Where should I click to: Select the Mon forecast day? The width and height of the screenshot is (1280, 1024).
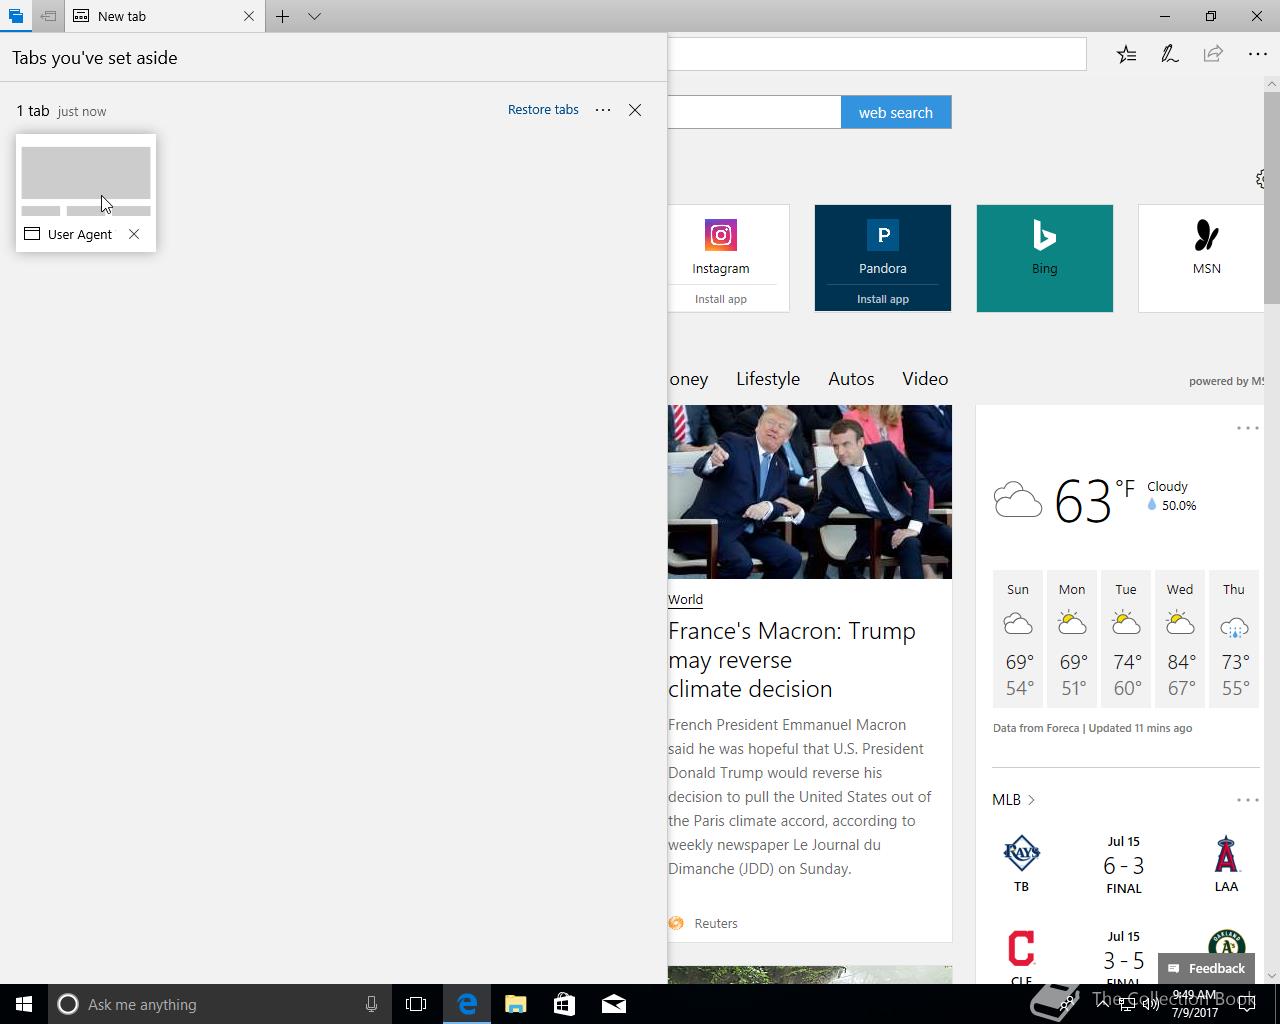tap(1072, 637)
